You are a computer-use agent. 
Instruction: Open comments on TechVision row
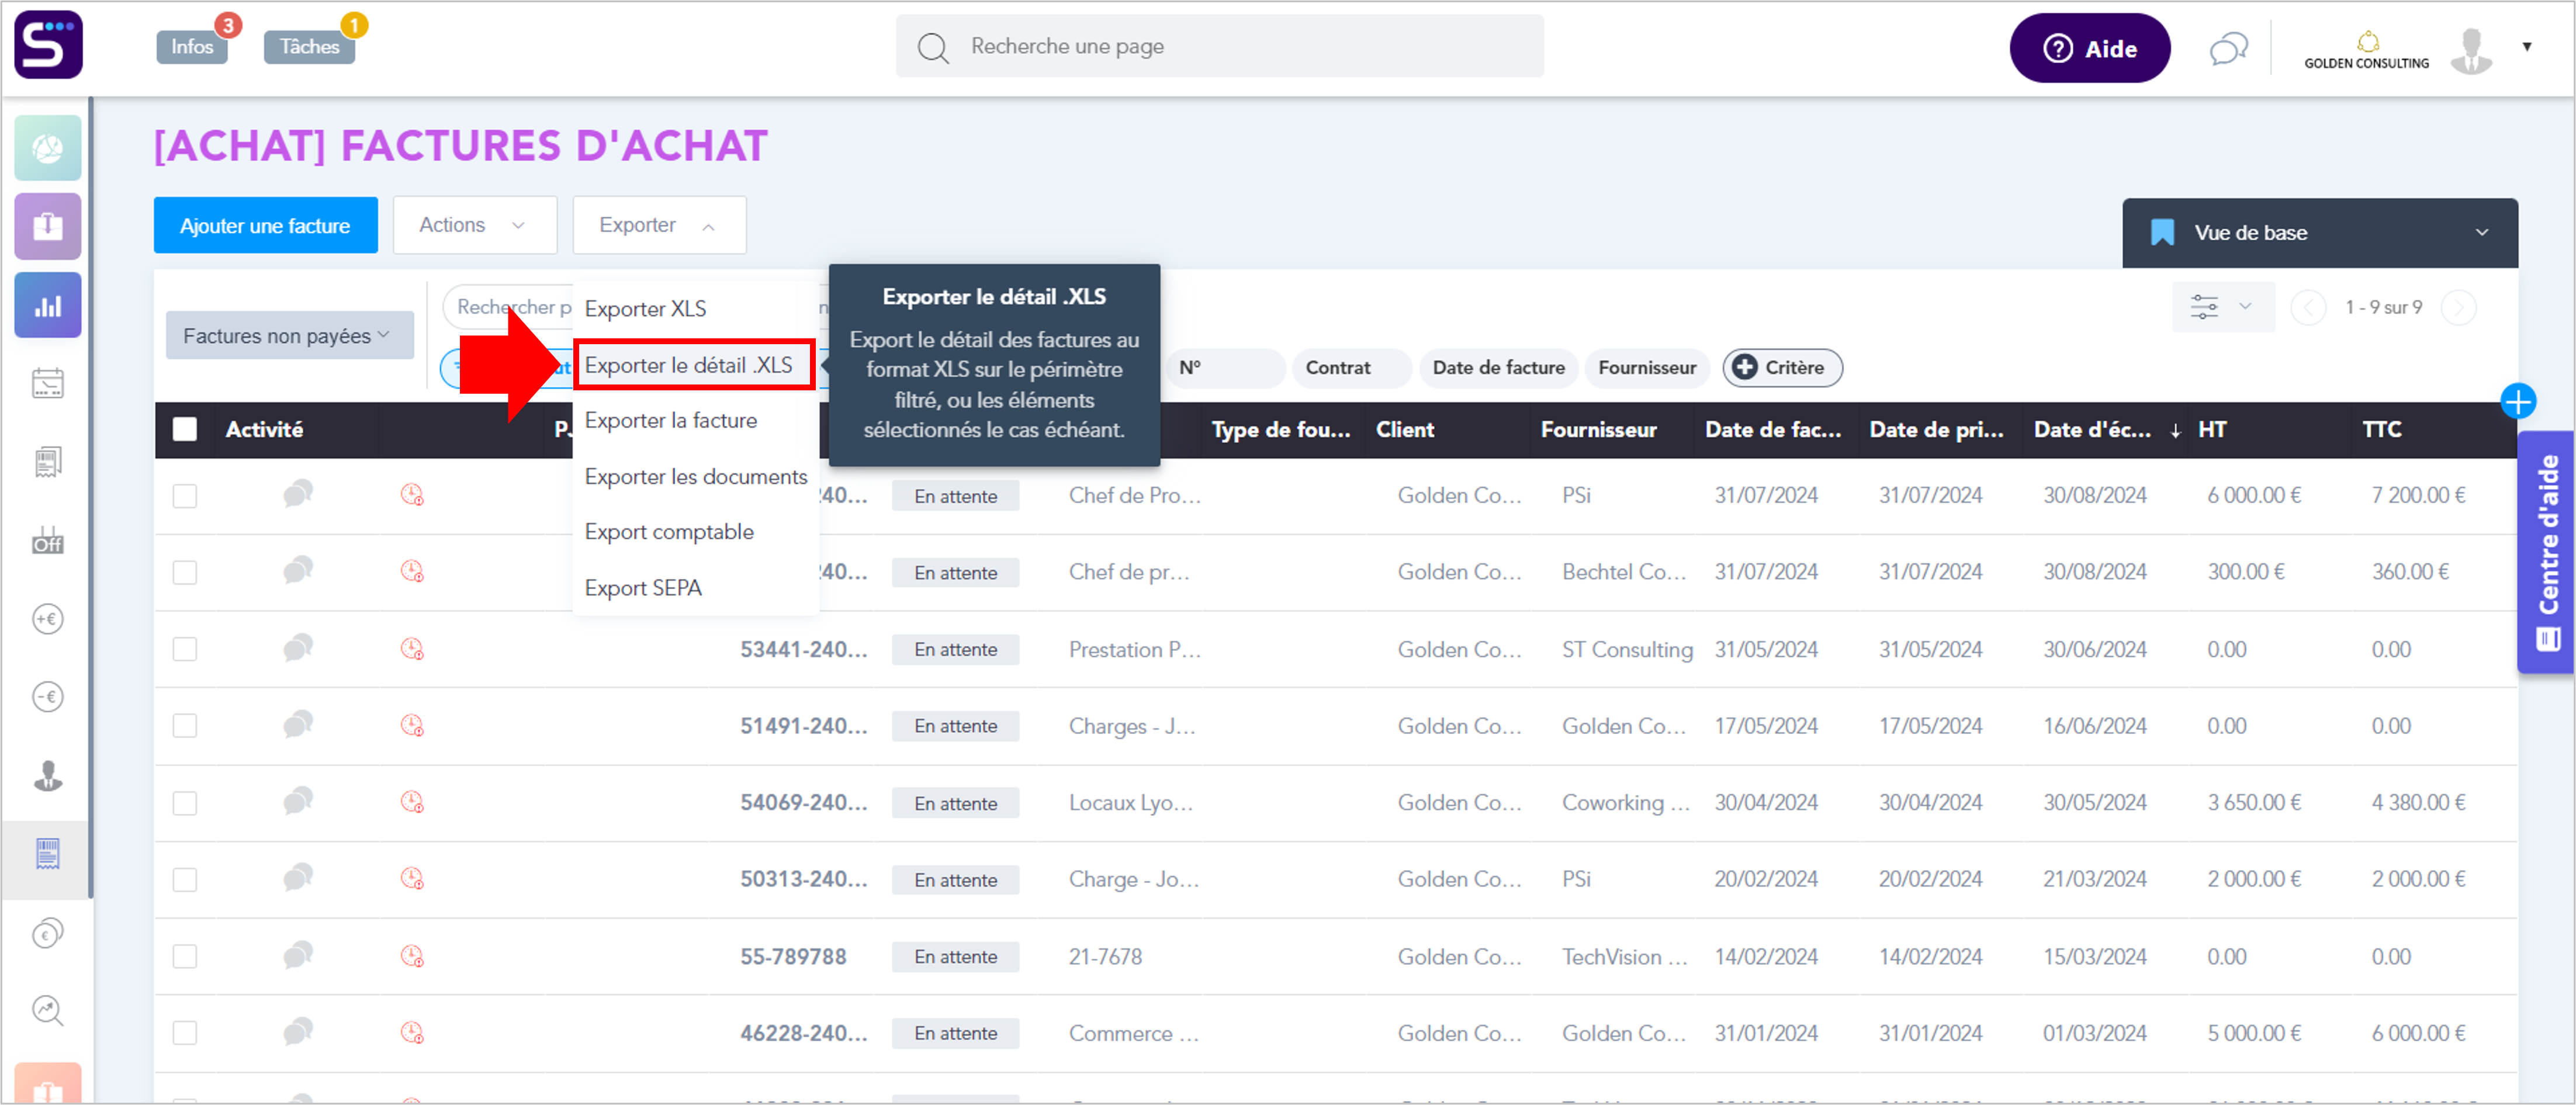click(298, 956)
